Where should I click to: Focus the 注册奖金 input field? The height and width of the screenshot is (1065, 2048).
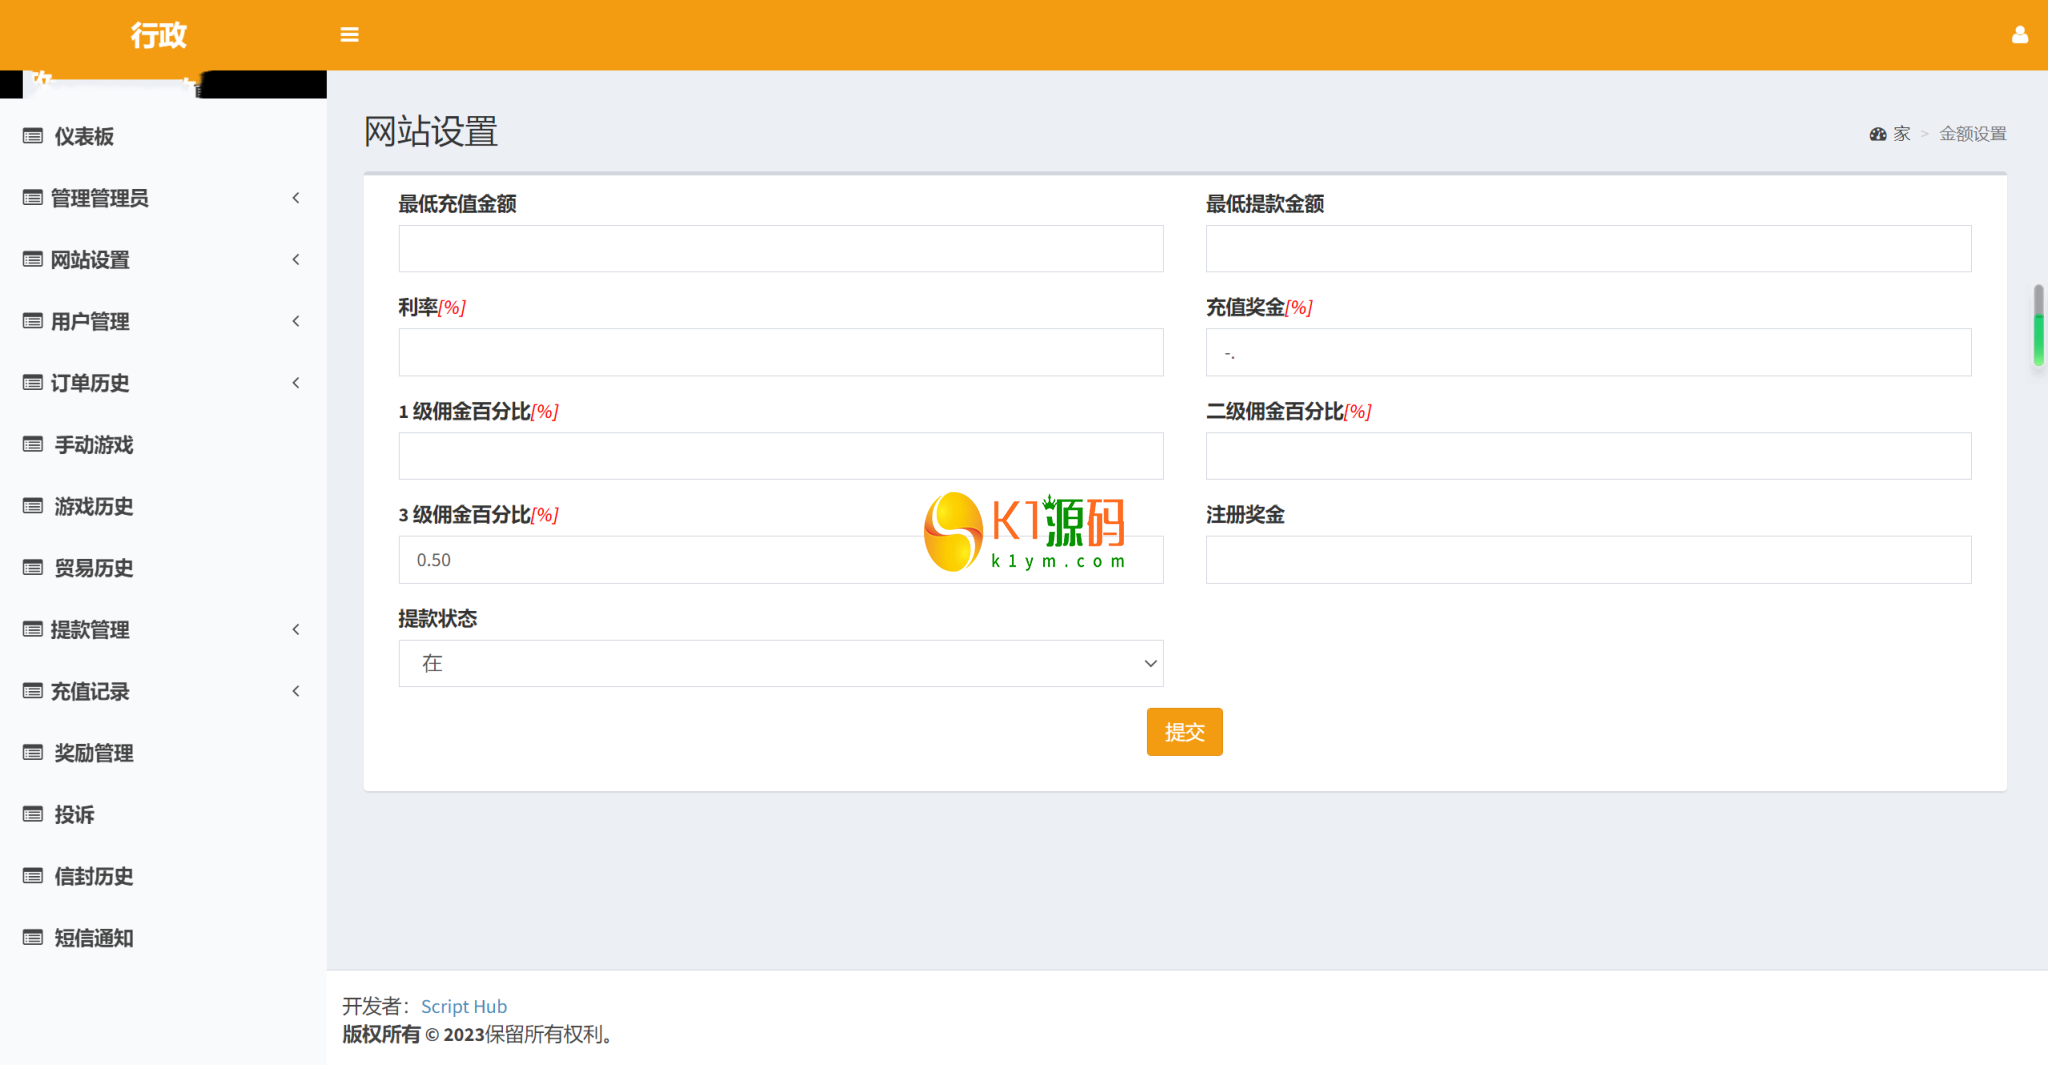click(x=1588, y=560)
